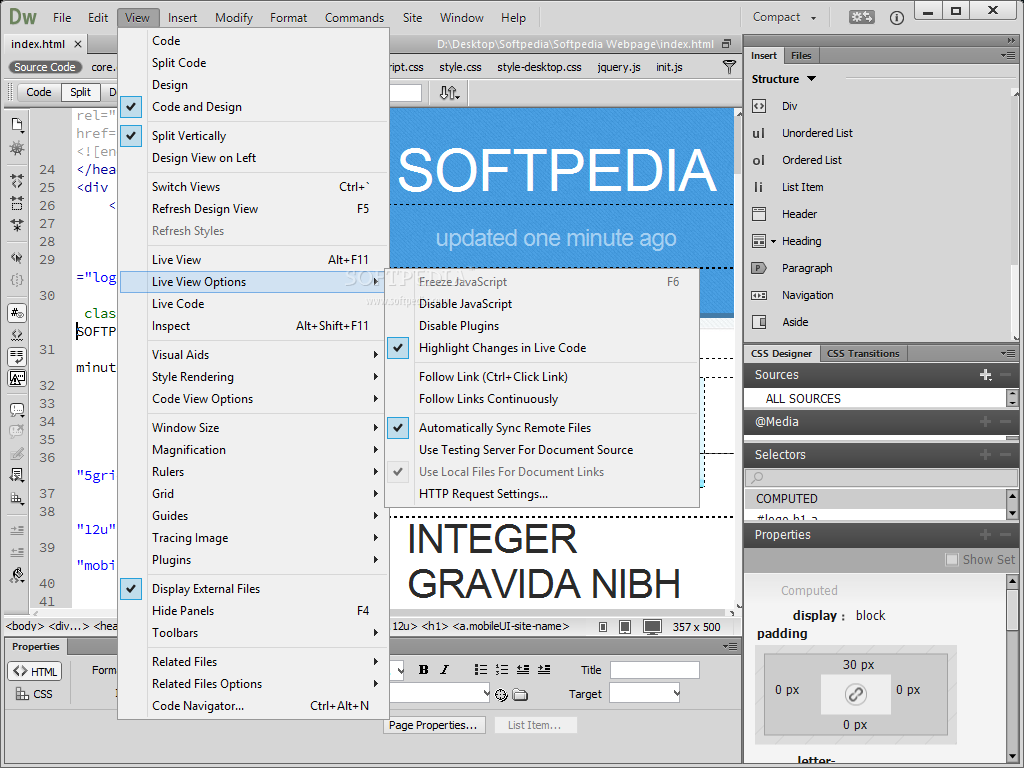The image size is (1024, 768).
Task: Enable the Show Set checkbox
Action: (952, 560)
